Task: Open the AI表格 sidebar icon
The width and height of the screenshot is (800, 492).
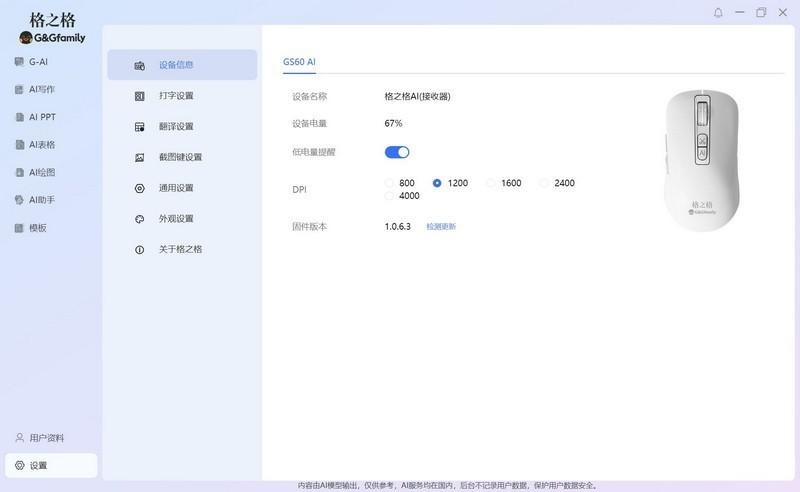Action: tap(19, 144)
